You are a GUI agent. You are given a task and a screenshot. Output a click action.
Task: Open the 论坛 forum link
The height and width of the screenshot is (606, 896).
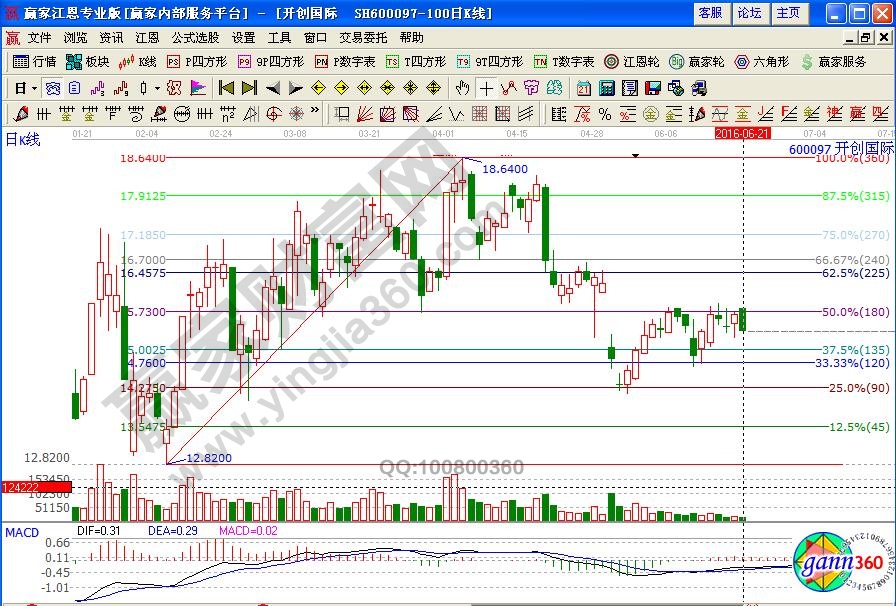(x=749, y=12)
